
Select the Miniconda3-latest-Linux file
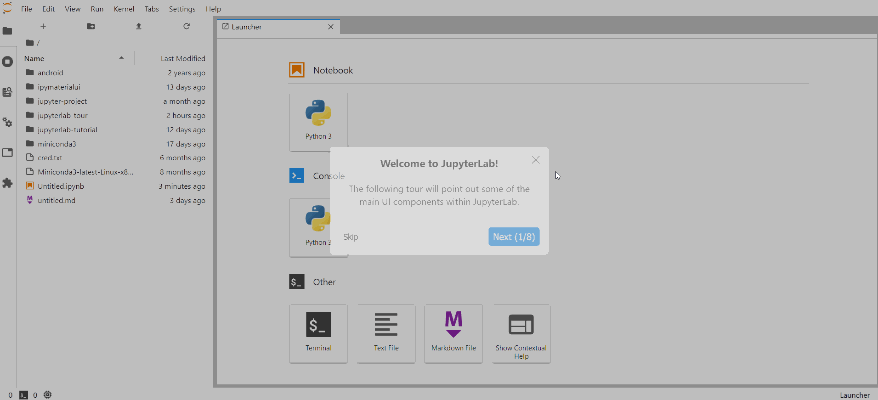114,172
